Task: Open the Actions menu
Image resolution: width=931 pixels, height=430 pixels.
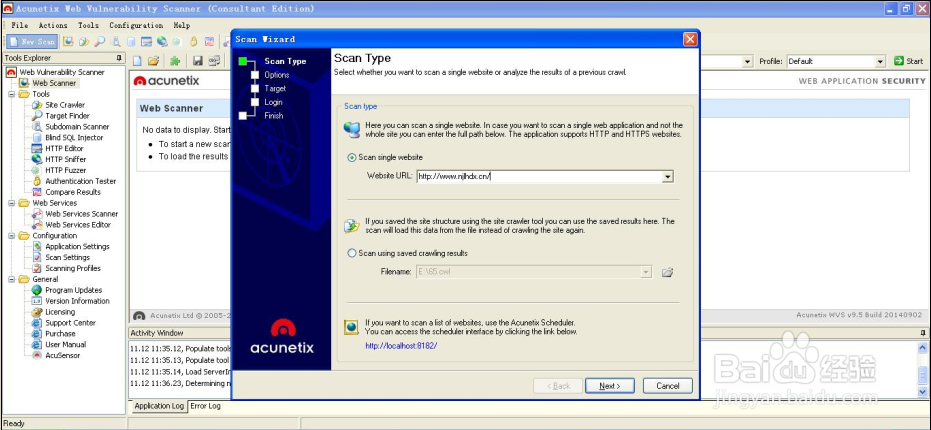Action: [x=53, y=26]
